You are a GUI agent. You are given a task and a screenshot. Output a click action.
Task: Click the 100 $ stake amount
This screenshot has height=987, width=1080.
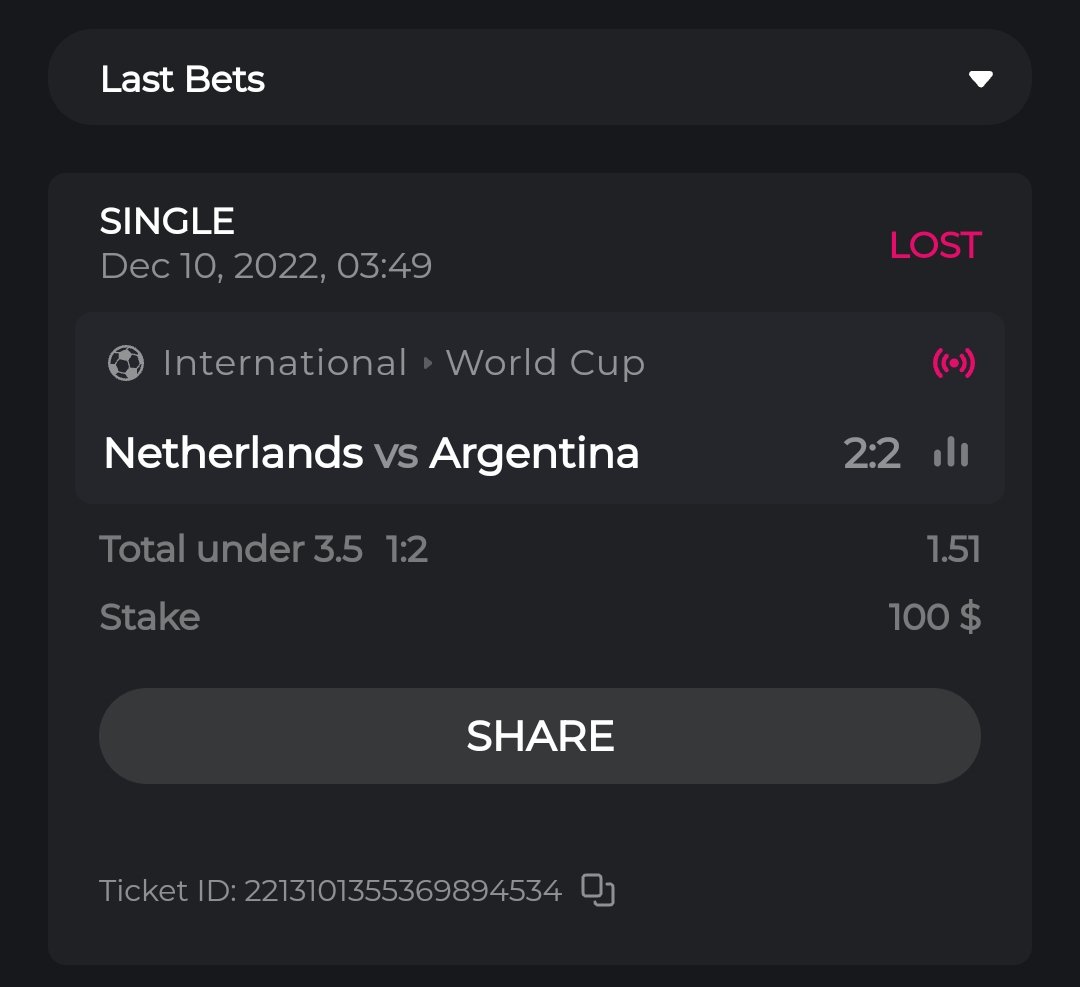(934, 617)
